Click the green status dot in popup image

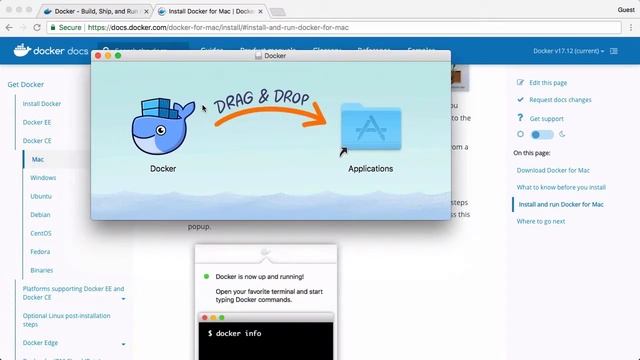[206, 276]
